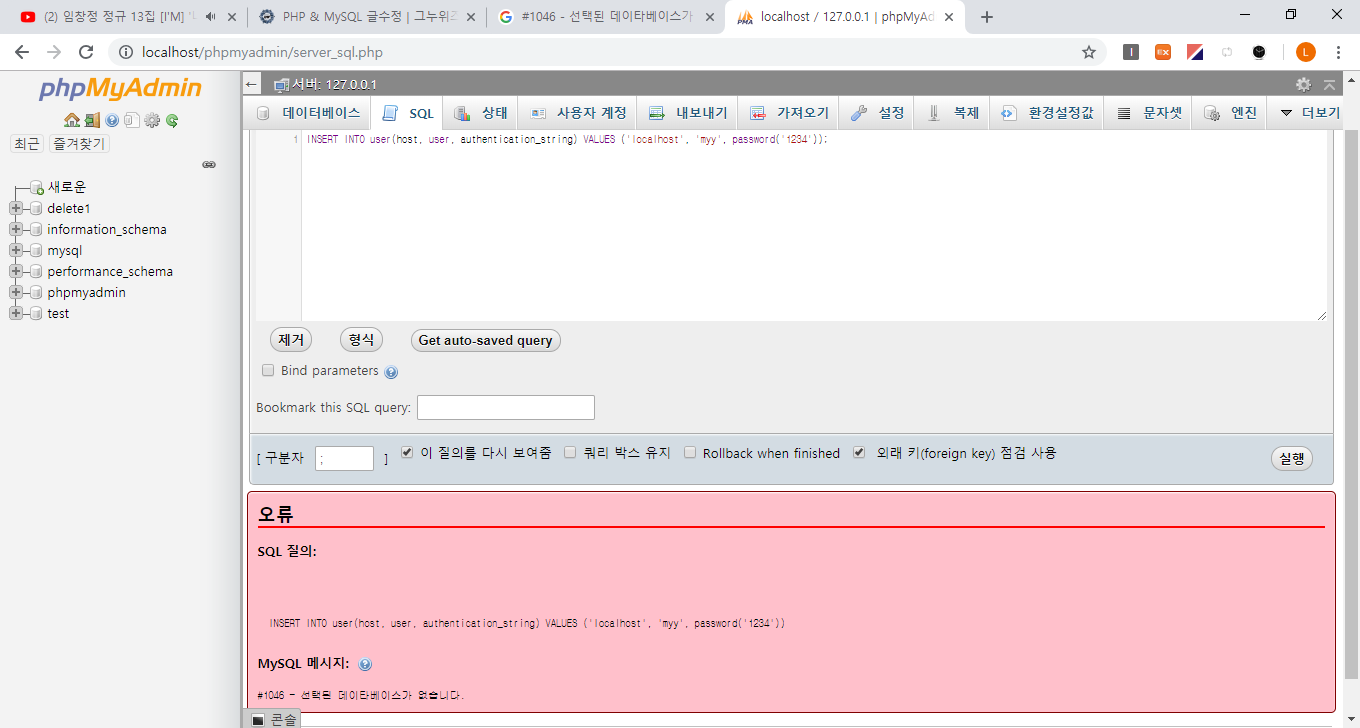
Task: Open phpMyAdmin documentation help icon in sidebar
Action: pyautogui.click(x=112, y=120)
